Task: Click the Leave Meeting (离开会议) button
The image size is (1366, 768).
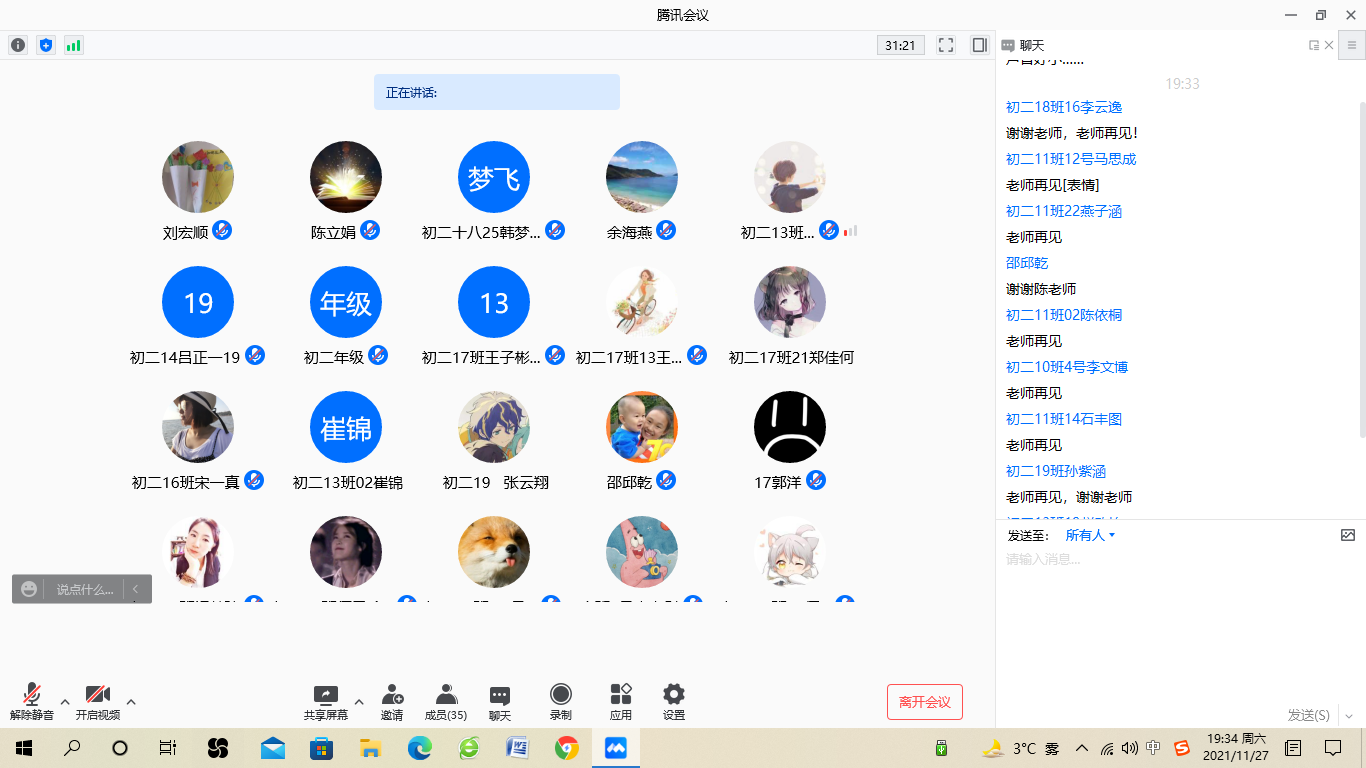Action: tap(925, 702)
